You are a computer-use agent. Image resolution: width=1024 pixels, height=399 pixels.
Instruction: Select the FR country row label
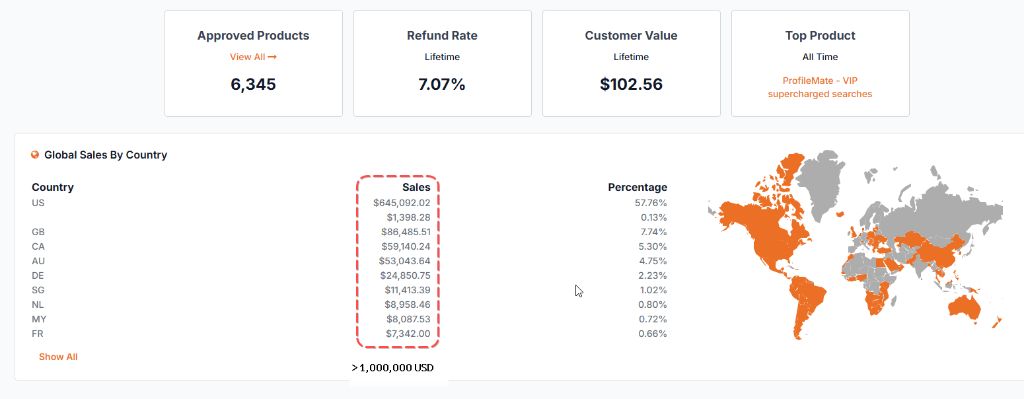click(38, 334)
